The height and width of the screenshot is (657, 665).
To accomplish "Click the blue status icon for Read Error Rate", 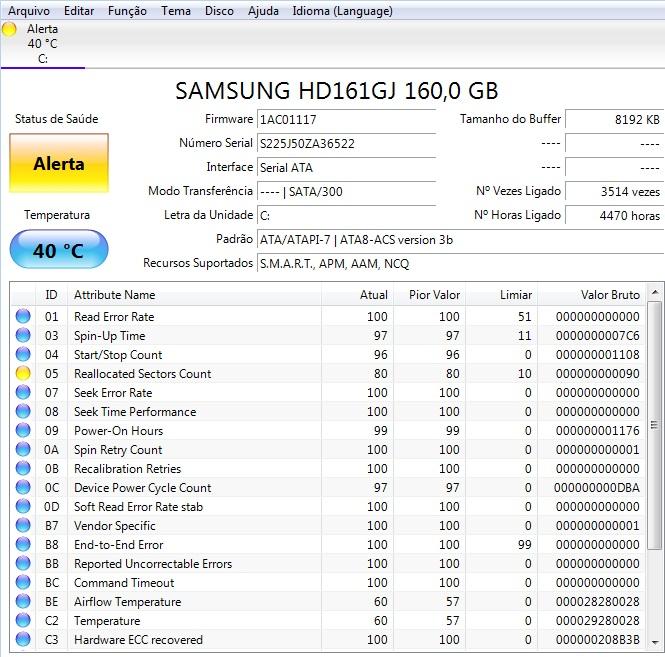I will (x=23, y=316).
